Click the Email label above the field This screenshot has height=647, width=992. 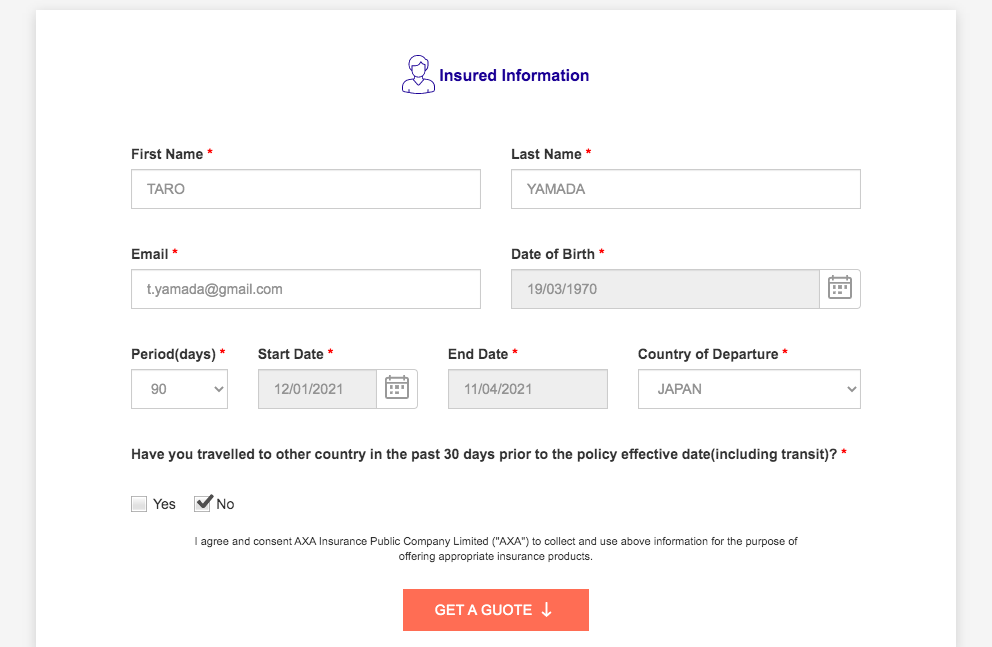pyautogui.click(x=150, y=254)
